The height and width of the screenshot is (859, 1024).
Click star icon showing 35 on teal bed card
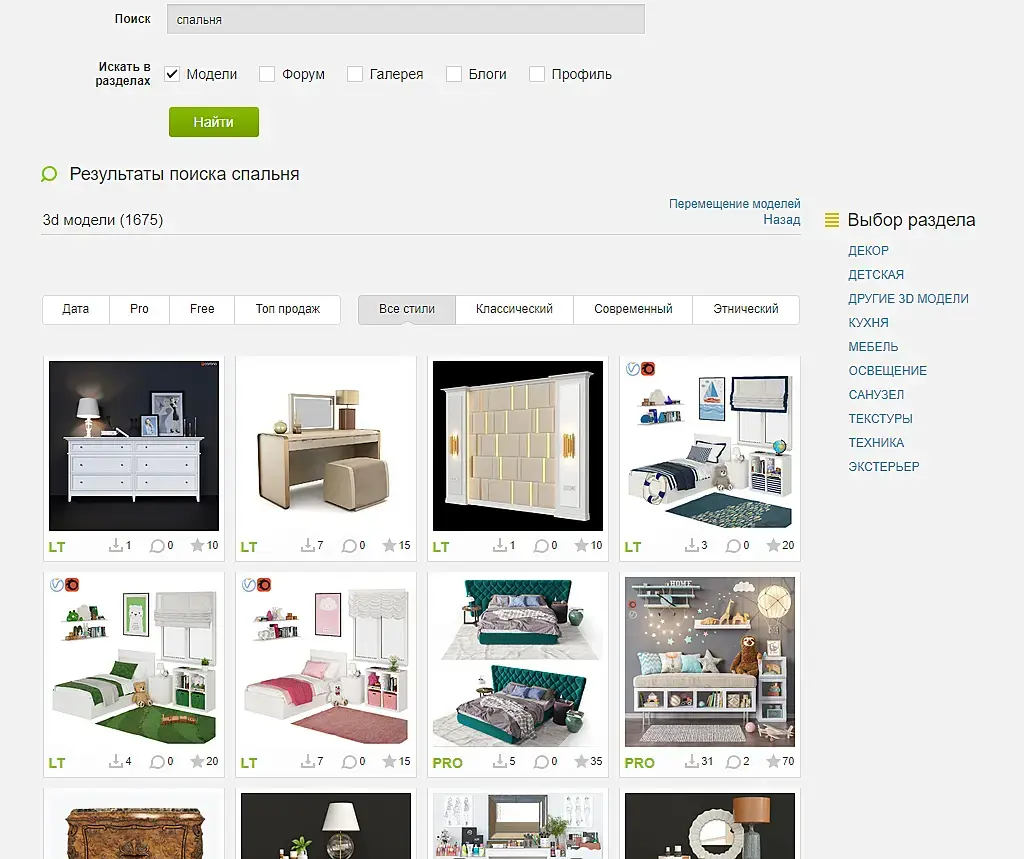[x=581, y=761]
